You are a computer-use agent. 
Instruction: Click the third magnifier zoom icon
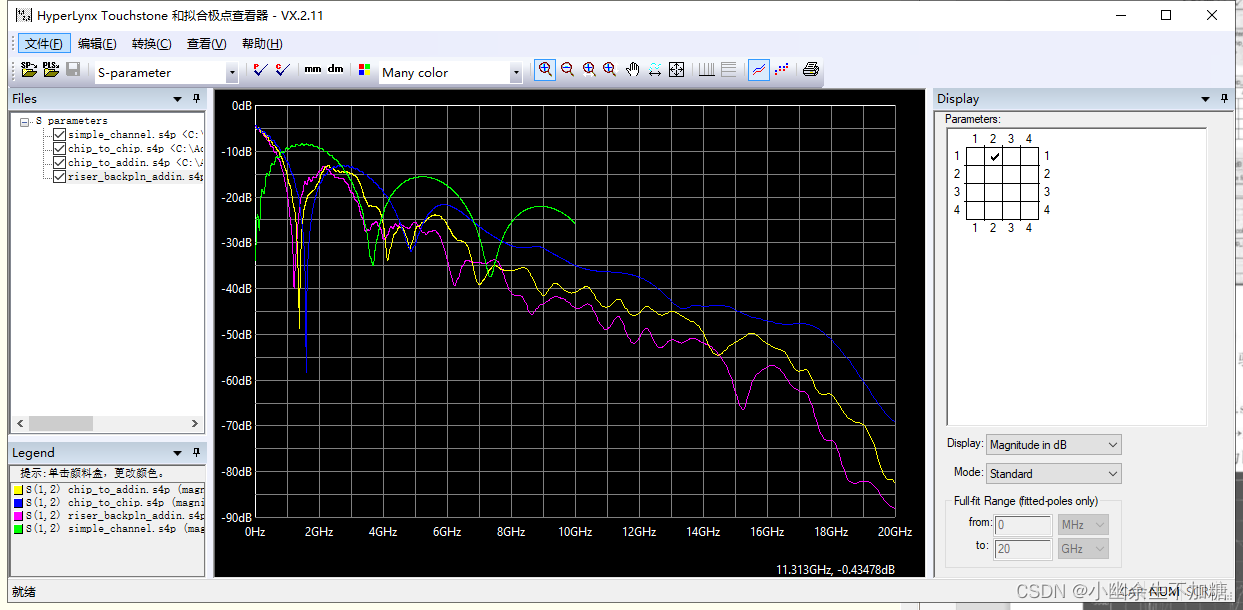pyautogui.click(x=589, y=70)
